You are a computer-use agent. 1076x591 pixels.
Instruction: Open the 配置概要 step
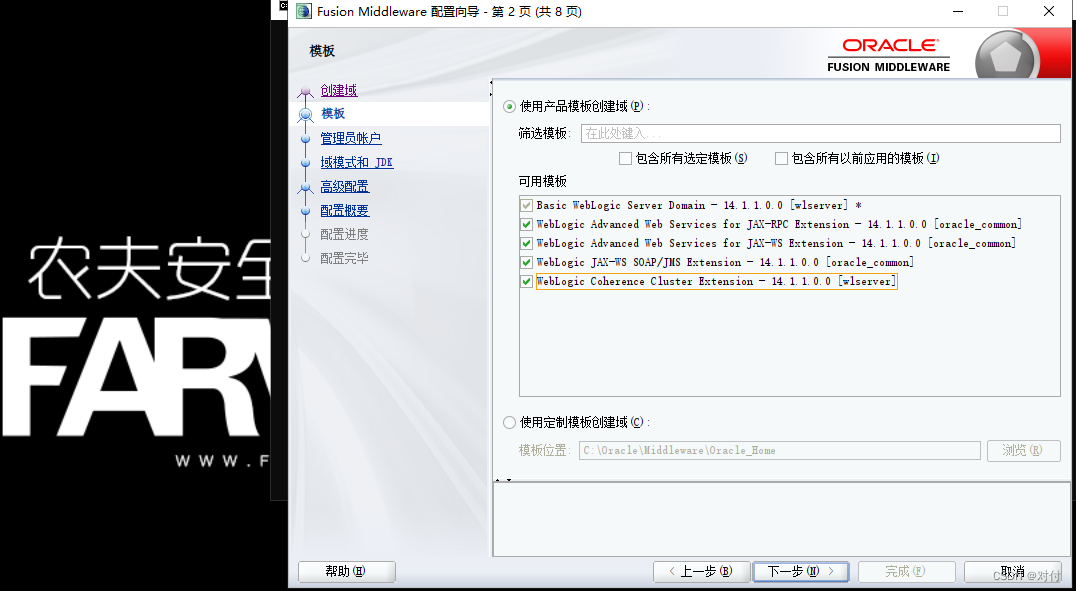click(344, 210)
